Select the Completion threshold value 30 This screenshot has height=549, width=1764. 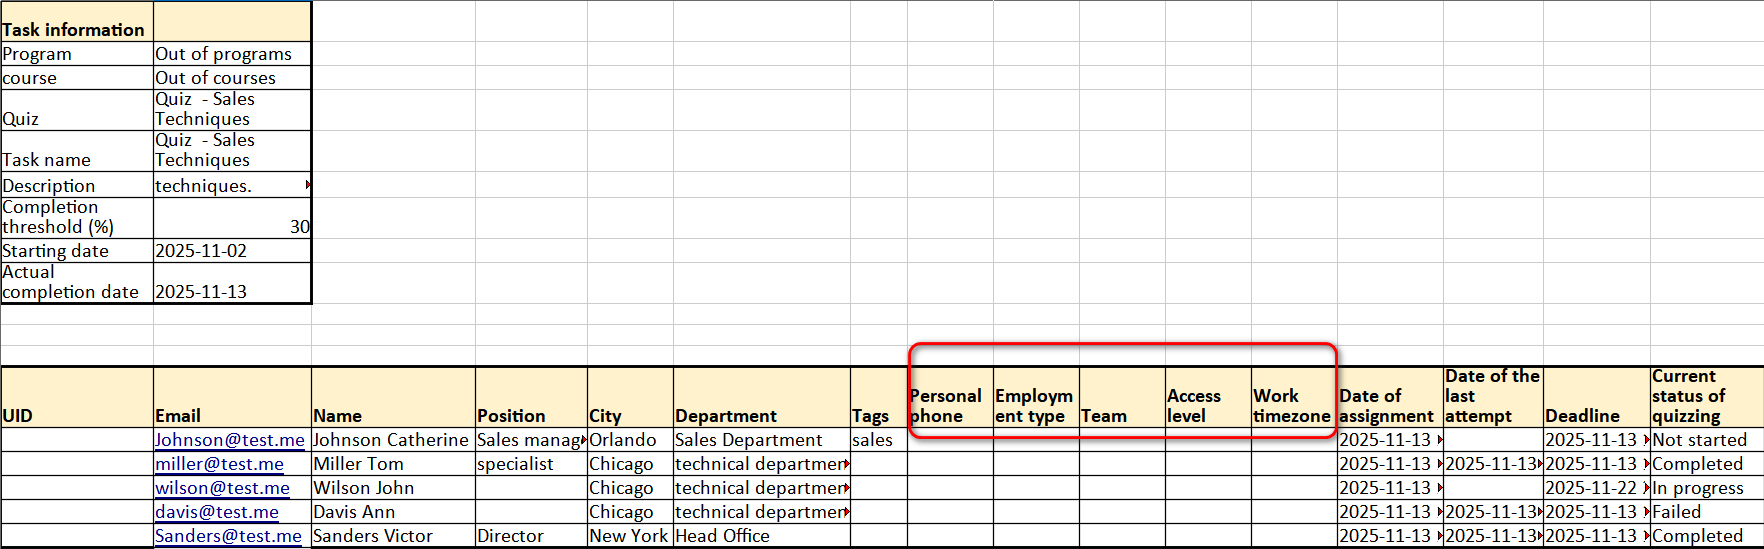point(232,218)
